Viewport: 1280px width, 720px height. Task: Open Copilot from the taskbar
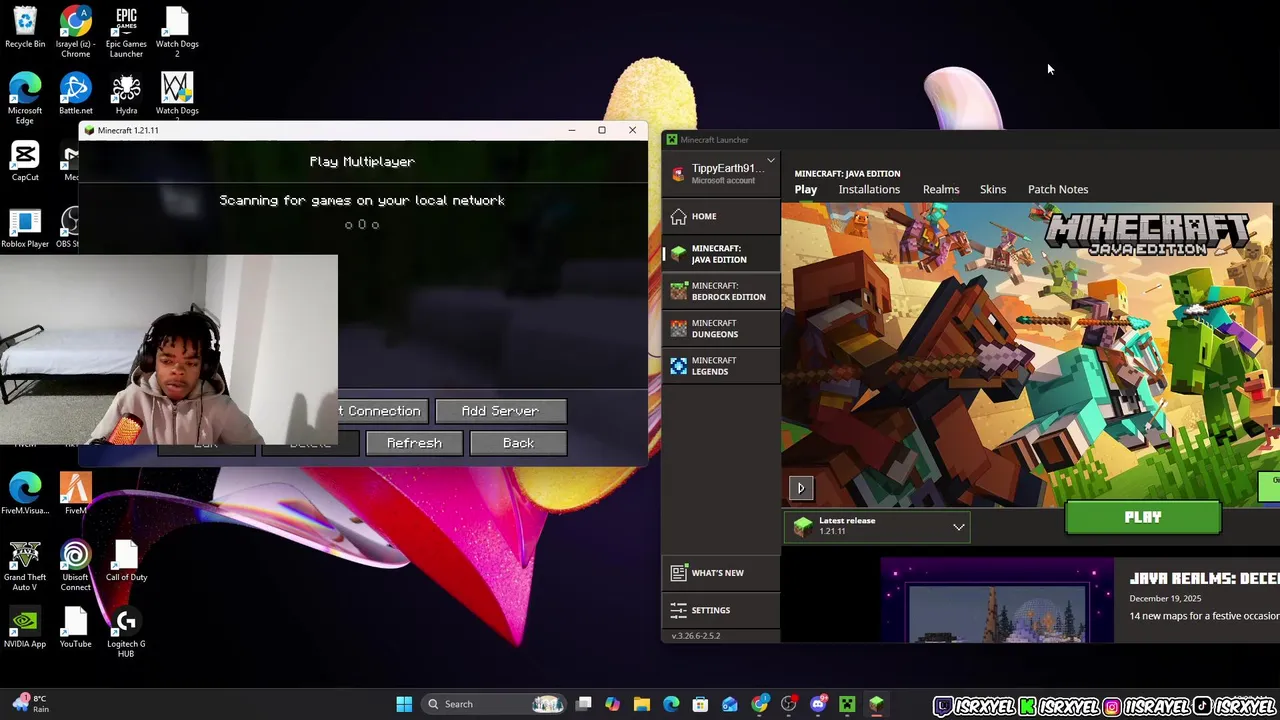coord(613,704)
